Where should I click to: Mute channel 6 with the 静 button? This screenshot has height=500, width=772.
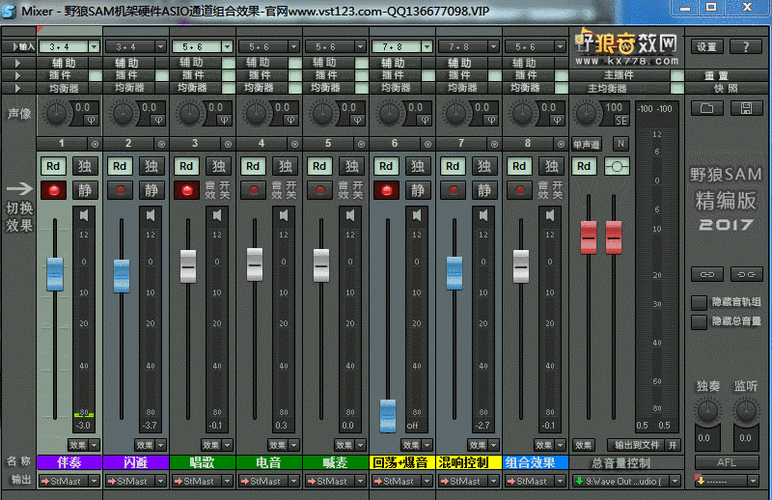[x=418, y=190]
